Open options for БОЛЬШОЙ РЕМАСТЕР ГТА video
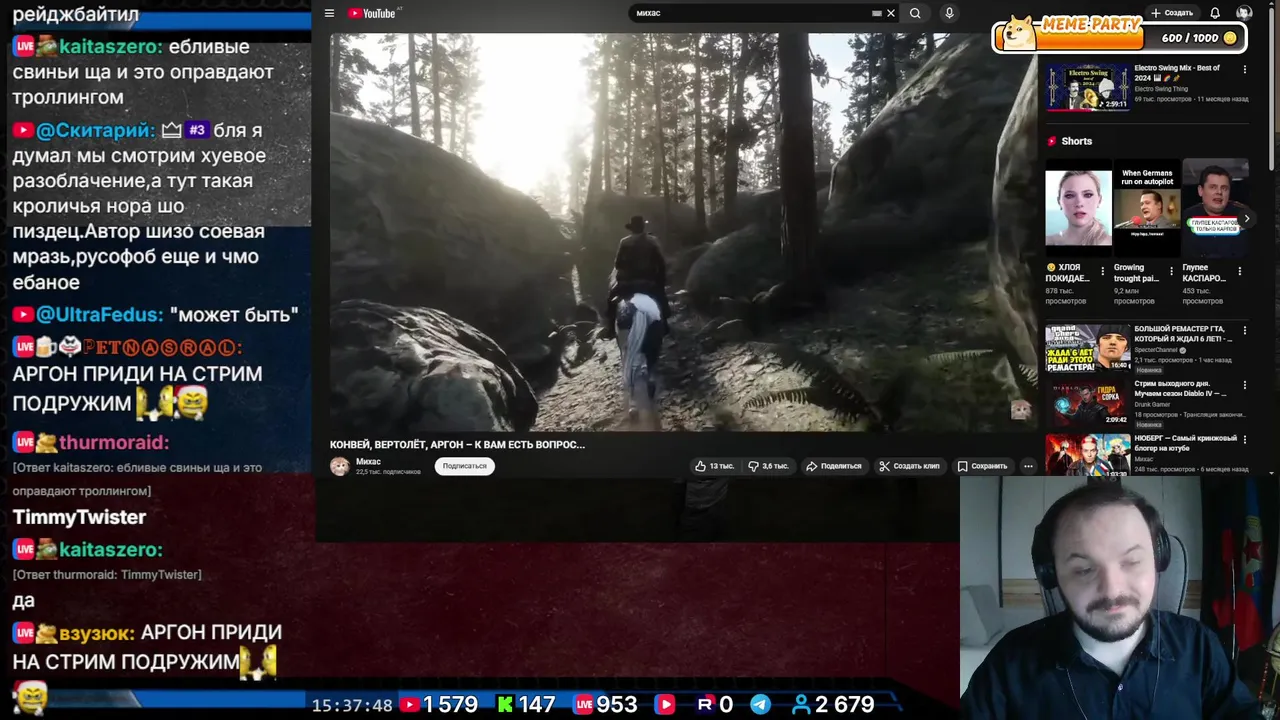Image resolution: width=1280 pixels, height=720 pixels. click(1244, 330)
